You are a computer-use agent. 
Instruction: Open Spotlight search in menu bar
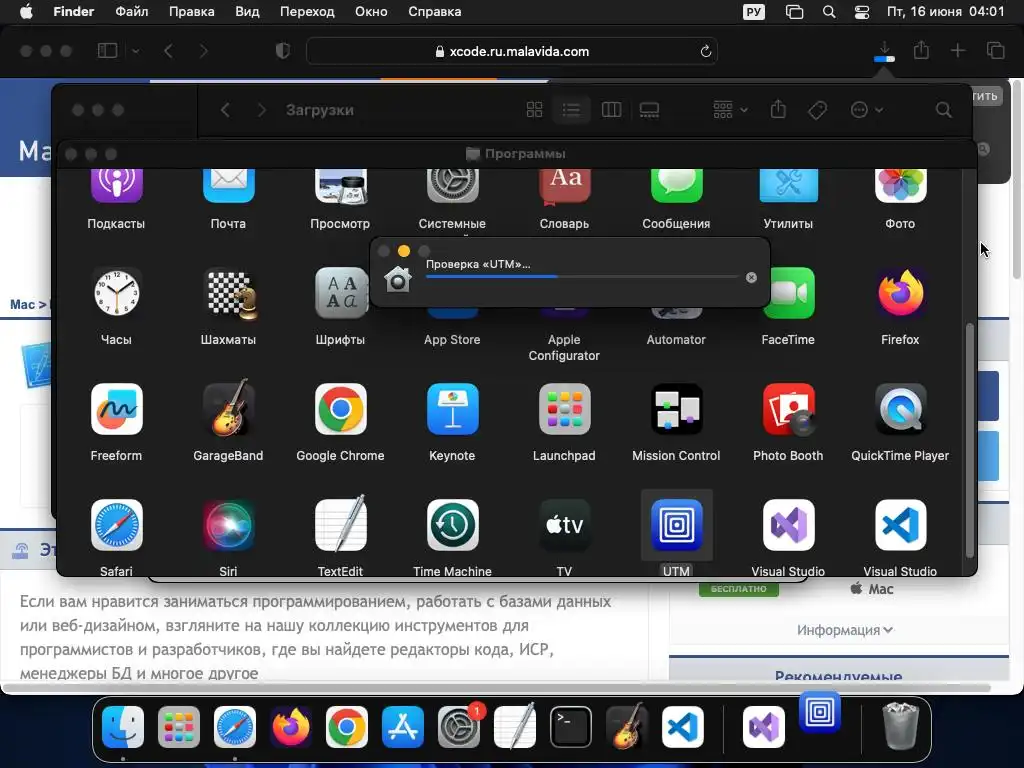tap(829, 12)
